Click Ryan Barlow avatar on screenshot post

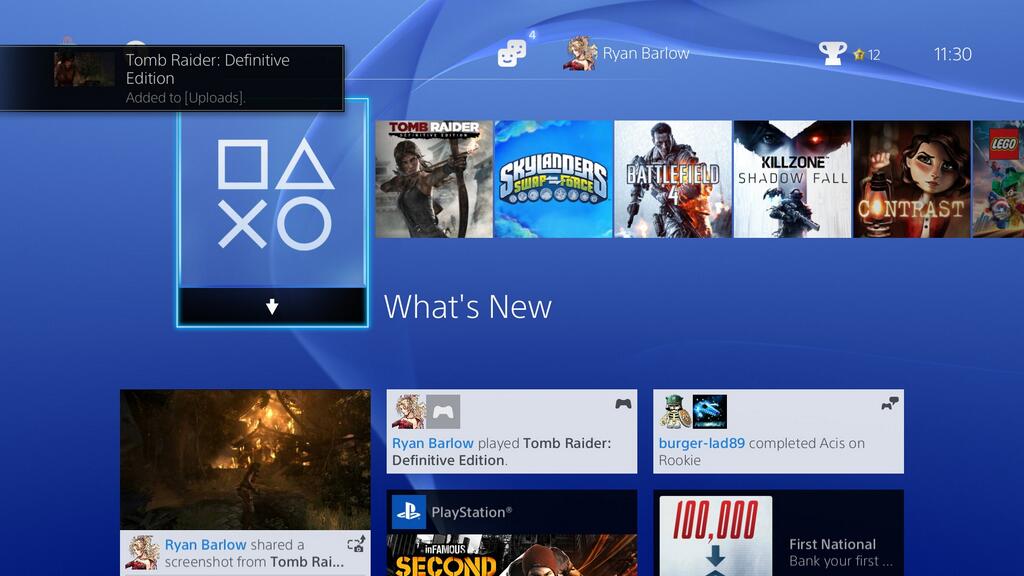(x=142, y=552)
